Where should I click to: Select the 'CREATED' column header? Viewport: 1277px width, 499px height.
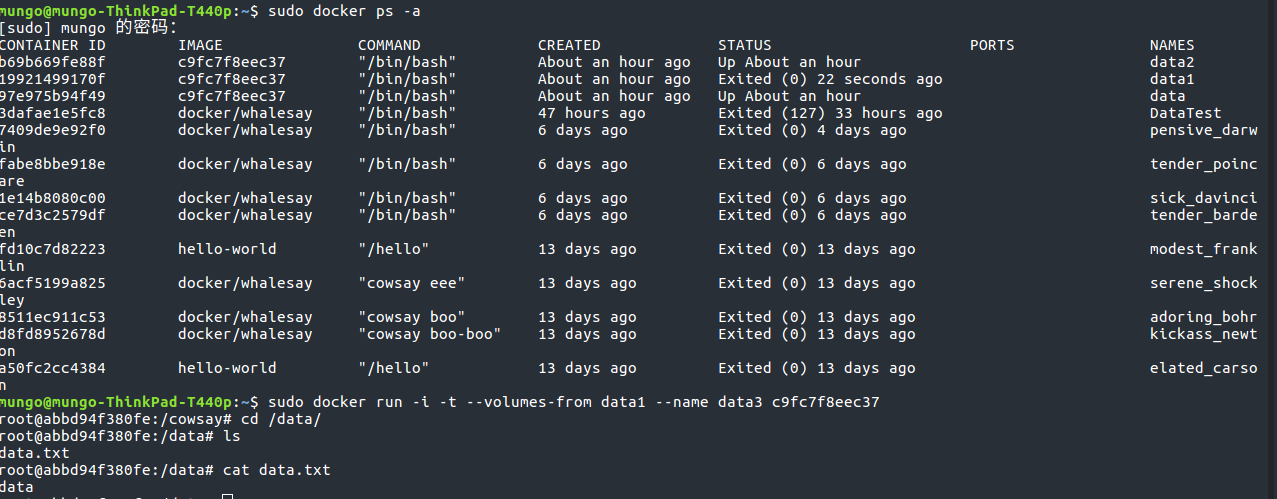pyautogui.click(x=569, y=45)
